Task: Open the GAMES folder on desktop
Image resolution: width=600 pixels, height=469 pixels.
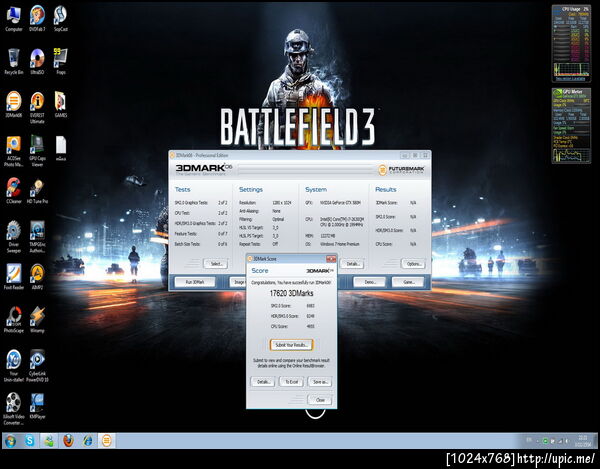Action: pyautogui.click(x=60, y=104)
